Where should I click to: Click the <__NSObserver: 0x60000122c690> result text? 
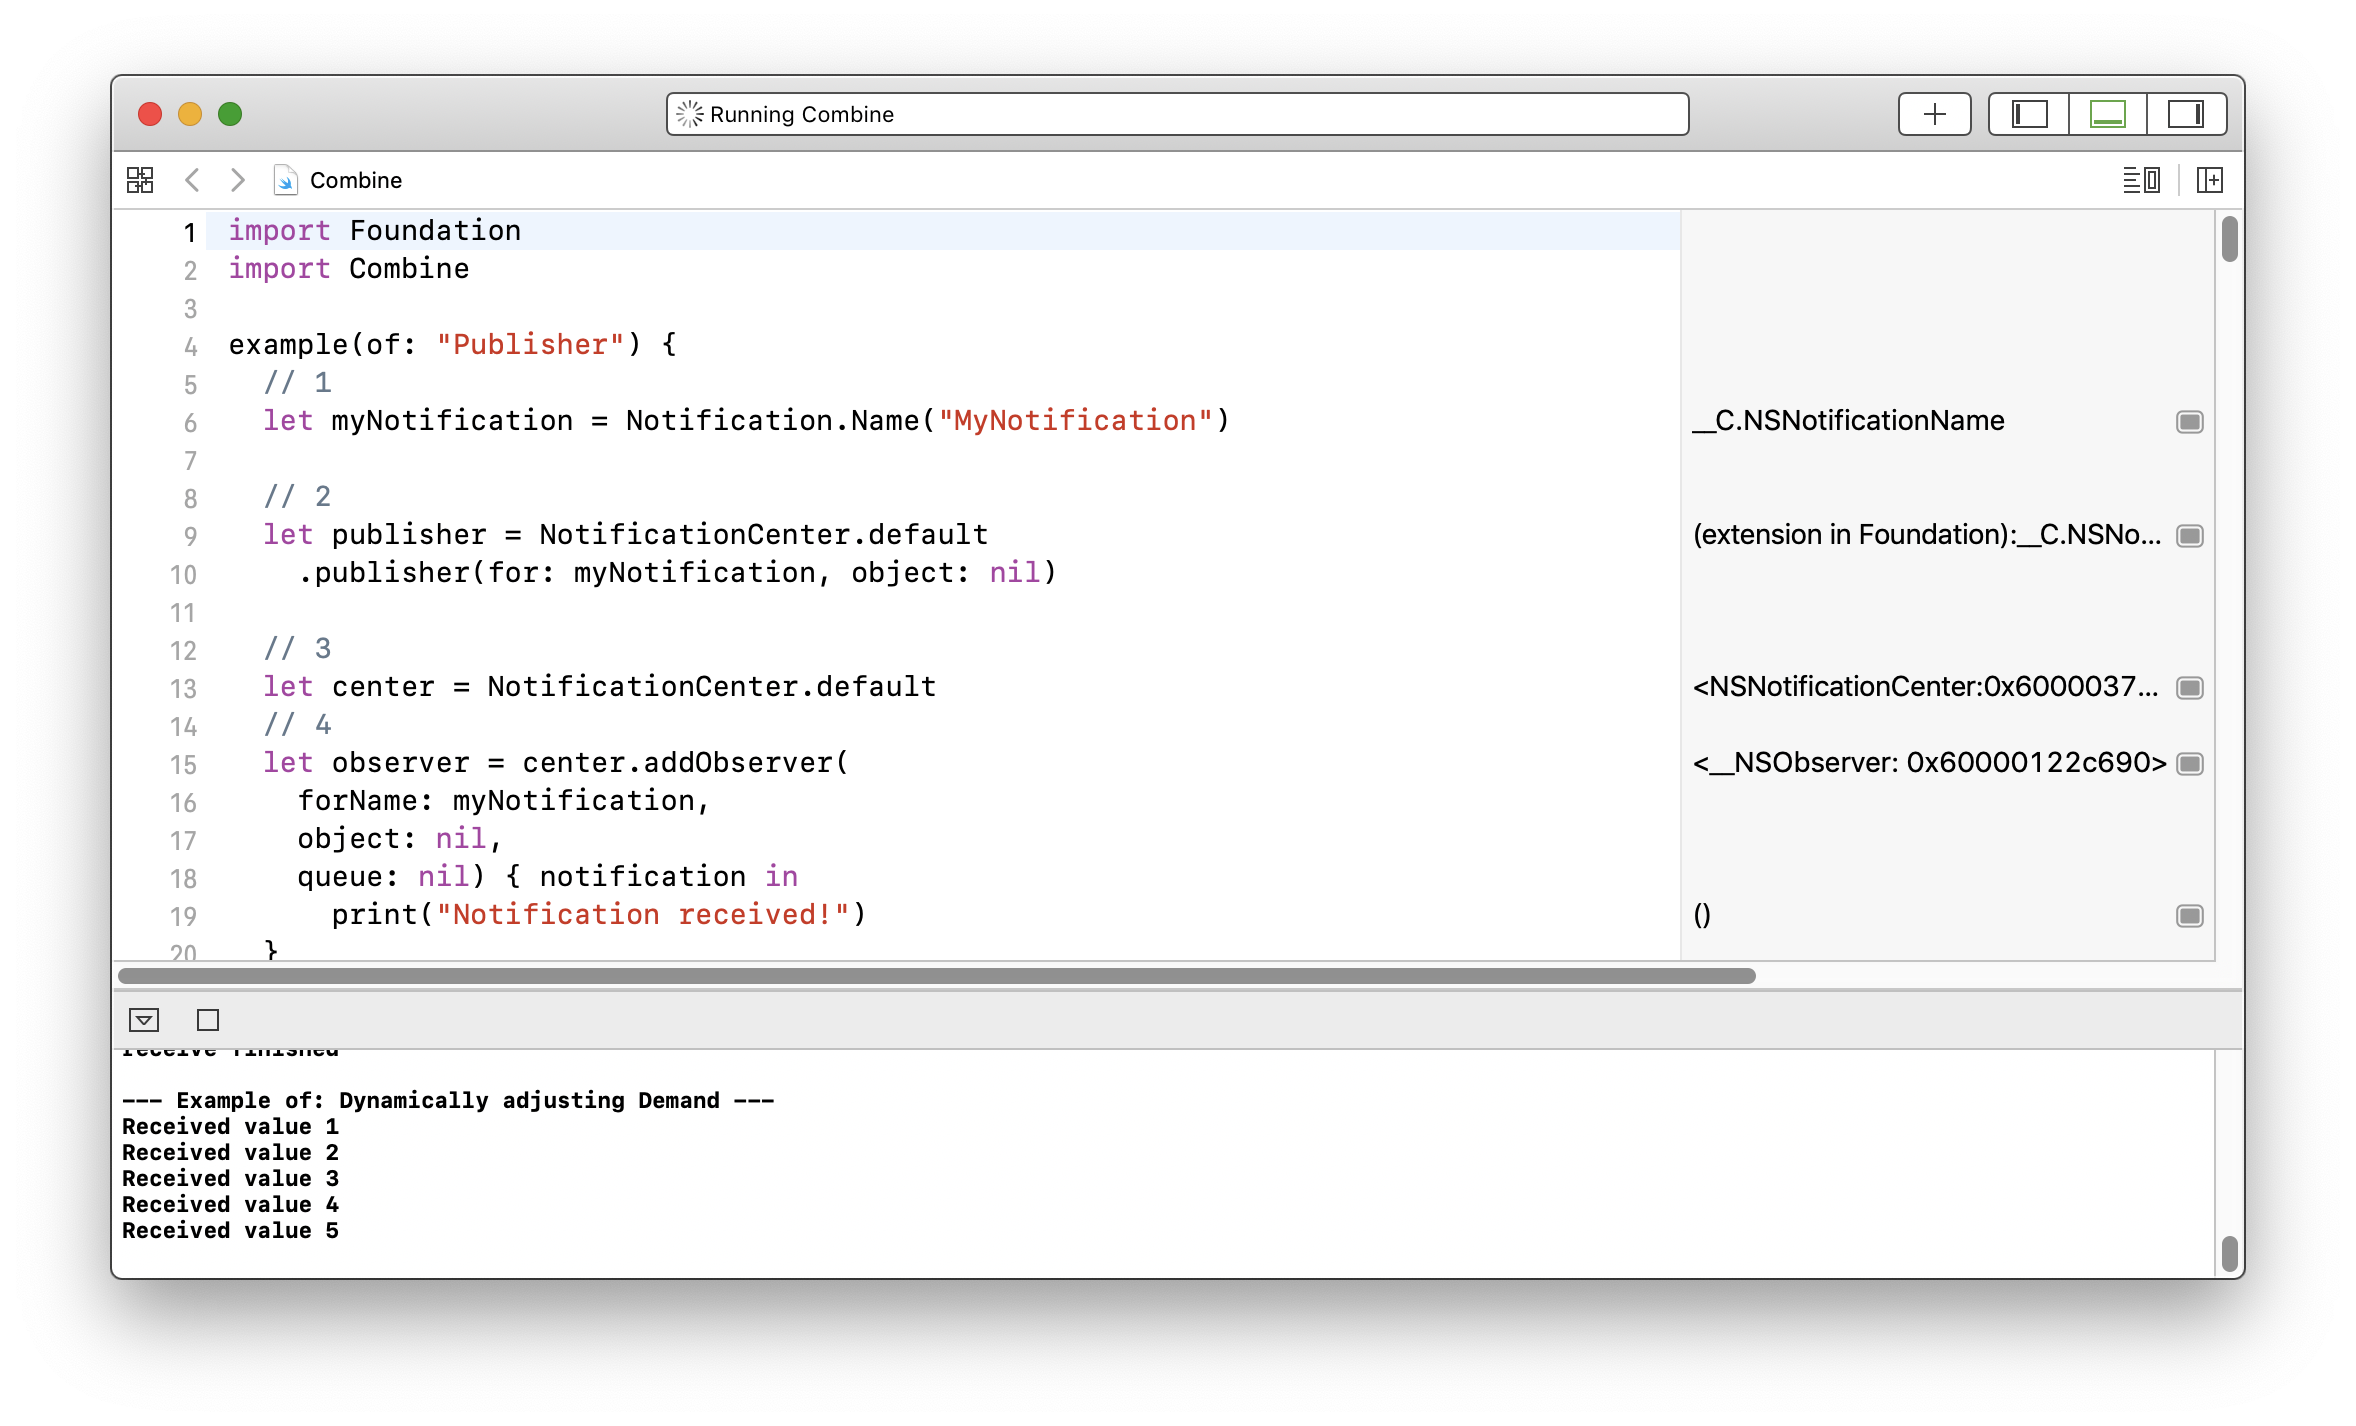1929,763
